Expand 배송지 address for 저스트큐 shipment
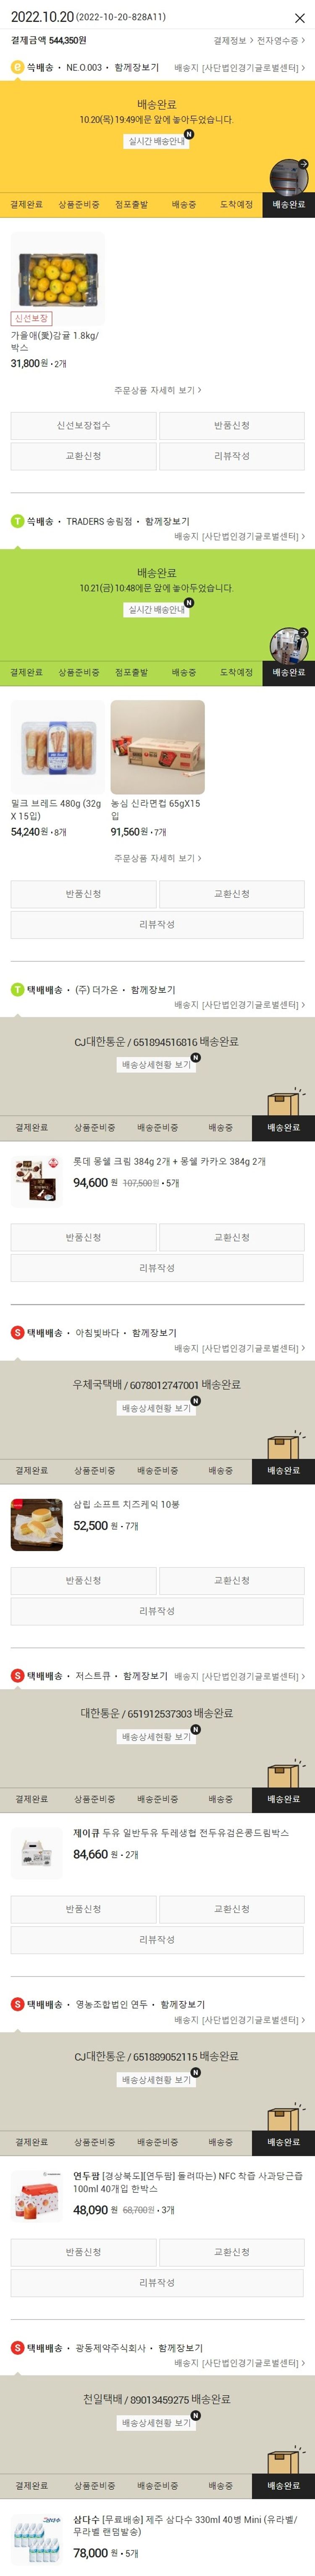 pos(240,1676)
